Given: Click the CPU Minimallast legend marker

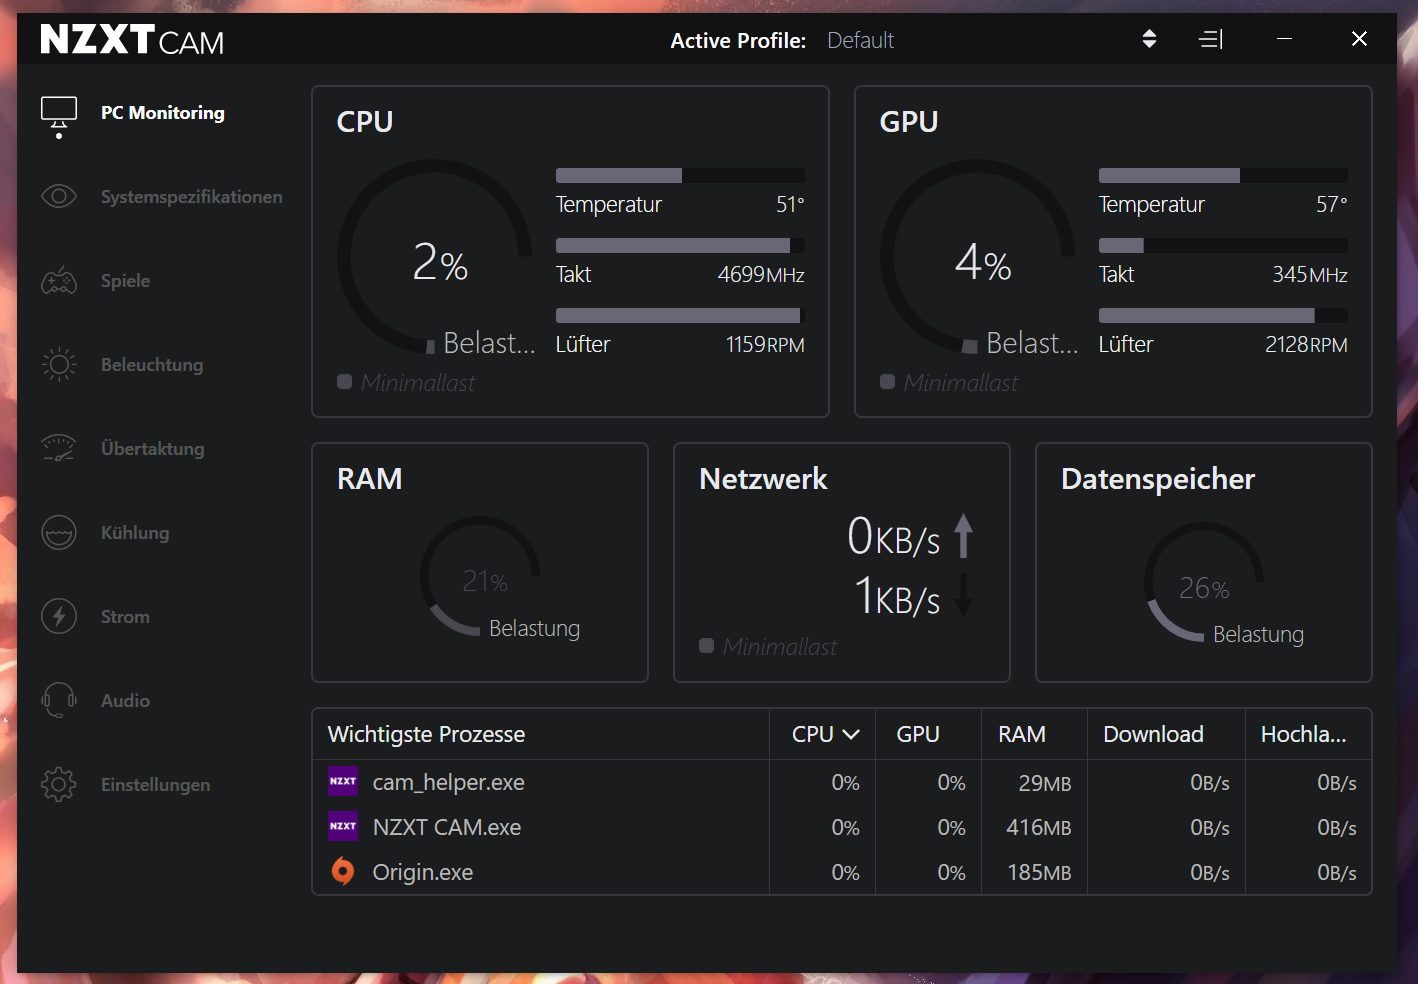Looking at the screenshot, I should [x=344, y=381].
